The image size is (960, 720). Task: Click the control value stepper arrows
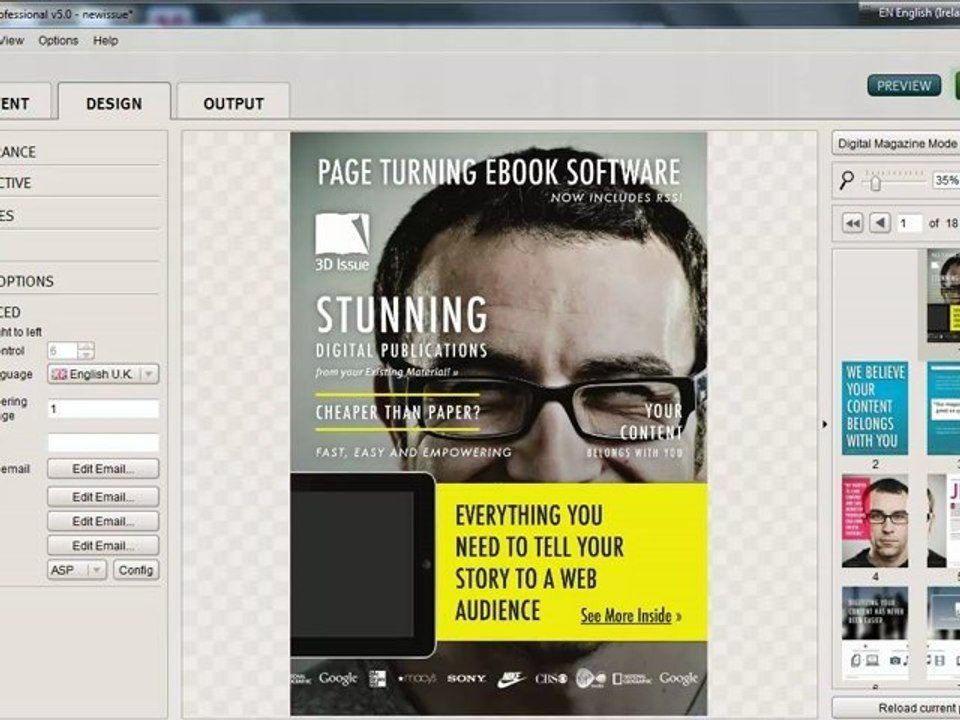pos(86,351)
